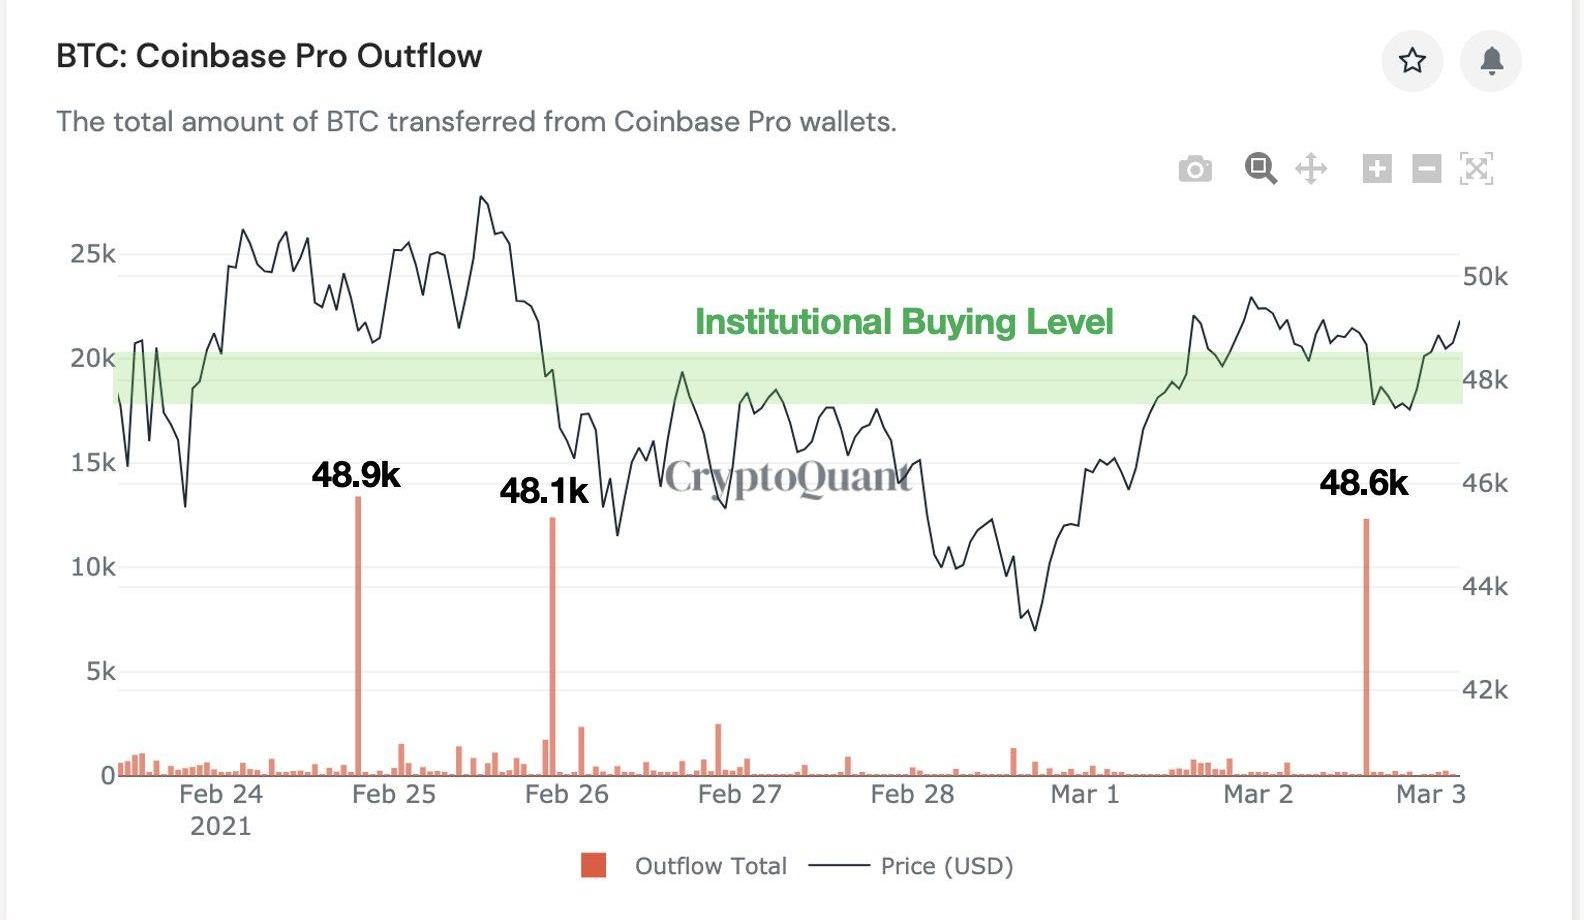Toggle Outflow Total series in legend
The image size is (1584, 920).
(x=710, y=866)
